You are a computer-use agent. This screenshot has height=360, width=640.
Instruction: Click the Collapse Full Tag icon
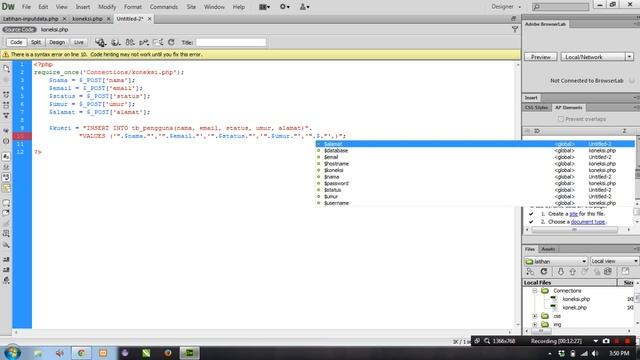coord(6,95)
